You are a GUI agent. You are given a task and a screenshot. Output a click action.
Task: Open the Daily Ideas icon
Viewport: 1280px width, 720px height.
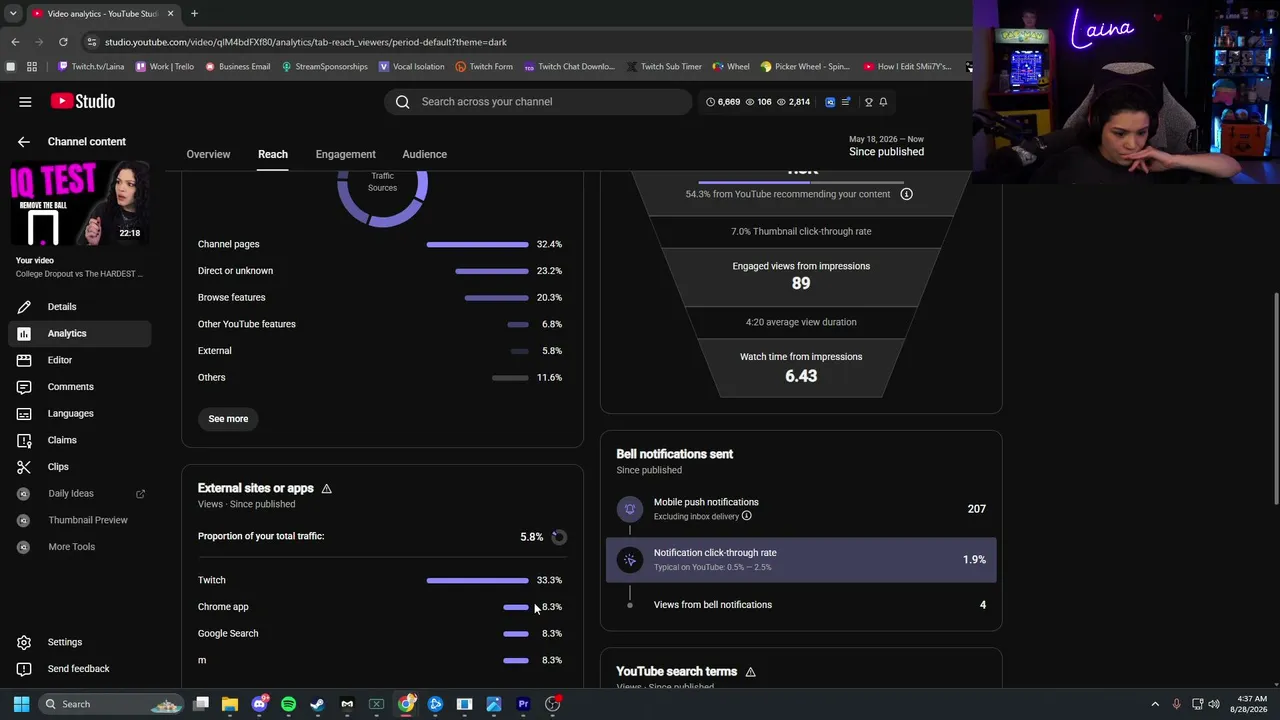click(x=24, y=494)
